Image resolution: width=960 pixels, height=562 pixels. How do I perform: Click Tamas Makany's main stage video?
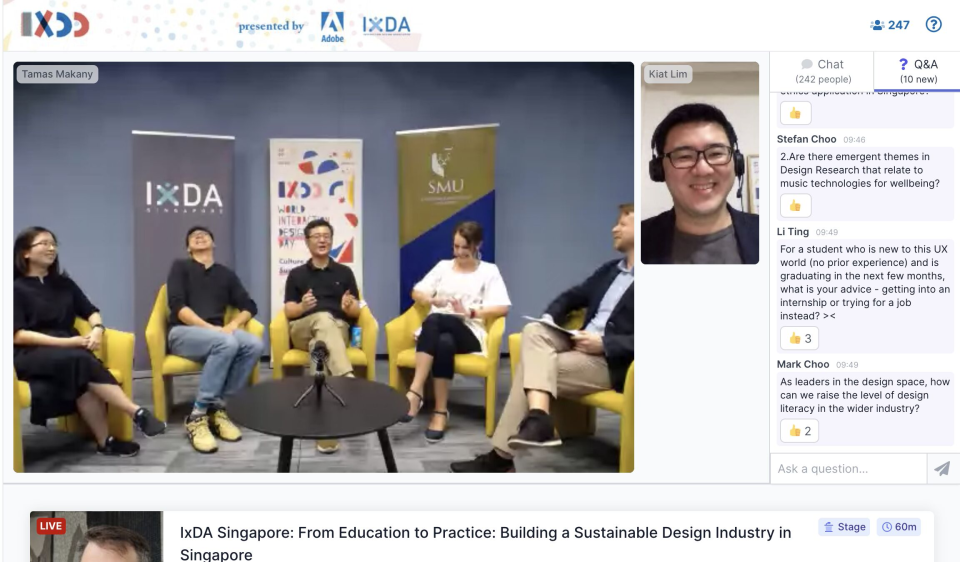tap(323, 267)
